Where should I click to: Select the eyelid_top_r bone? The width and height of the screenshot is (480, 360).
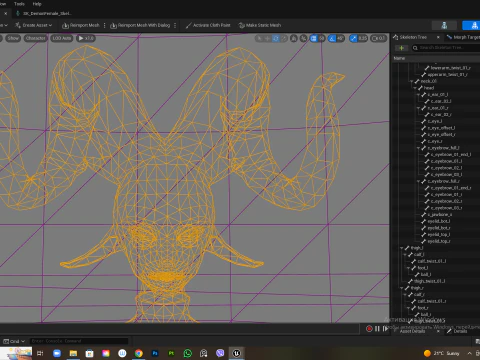tap(439, 241)
